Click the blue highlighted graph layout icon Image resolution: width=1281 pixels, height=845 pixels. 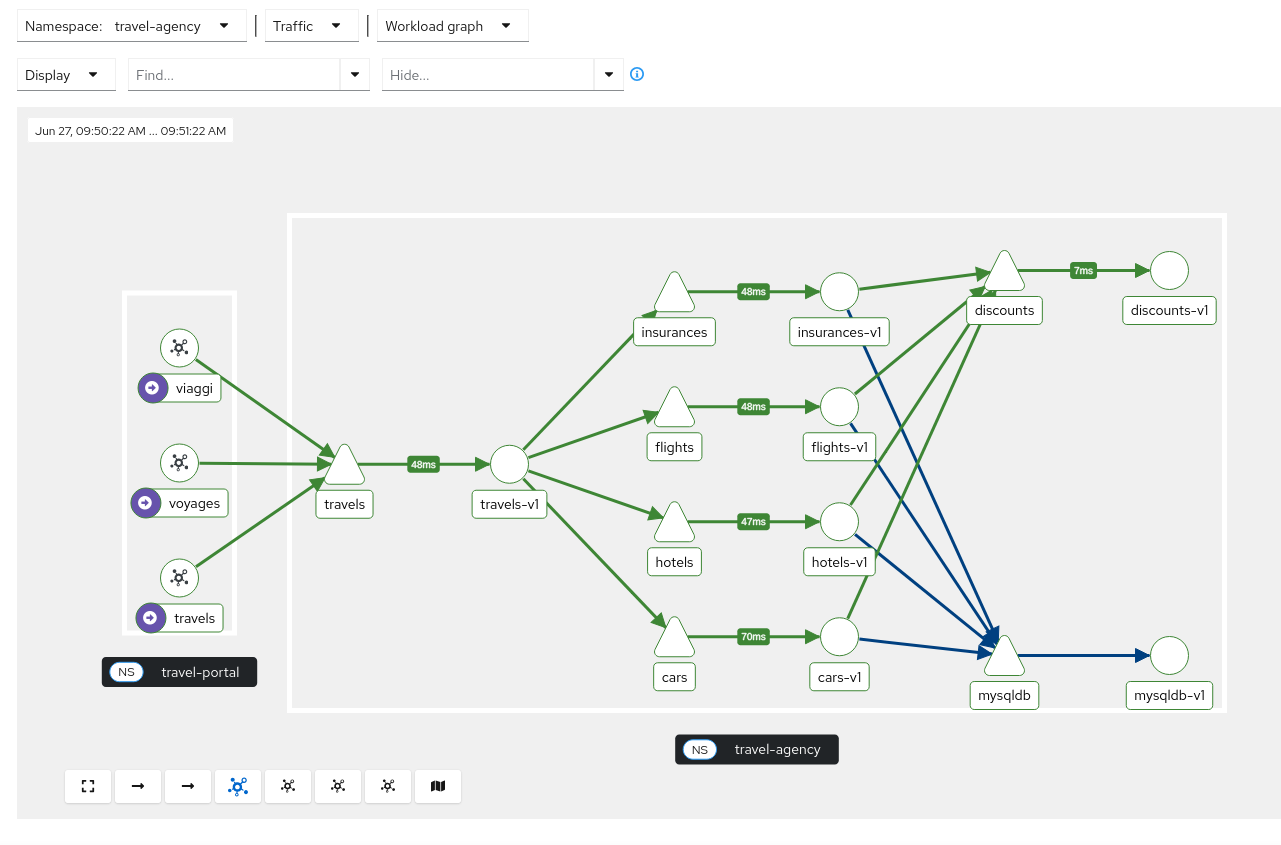coord(238,786)
